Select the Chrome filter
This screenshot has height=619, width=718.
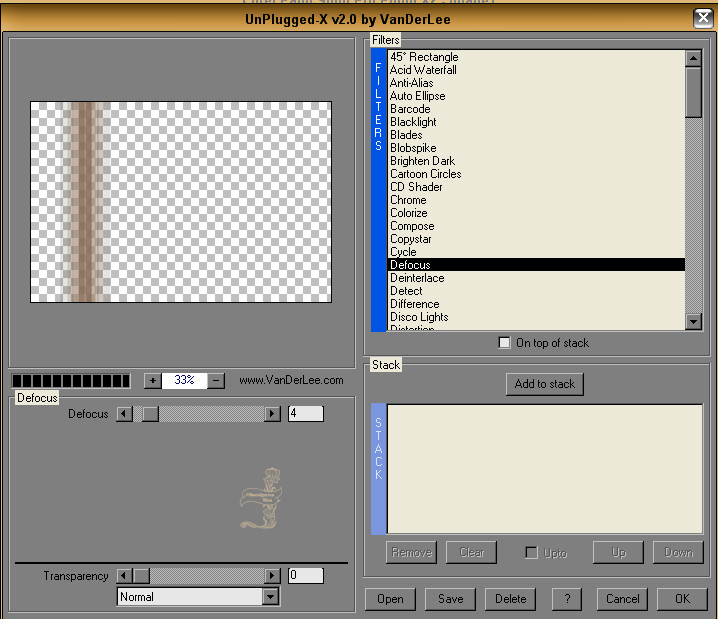coord(536,200)
